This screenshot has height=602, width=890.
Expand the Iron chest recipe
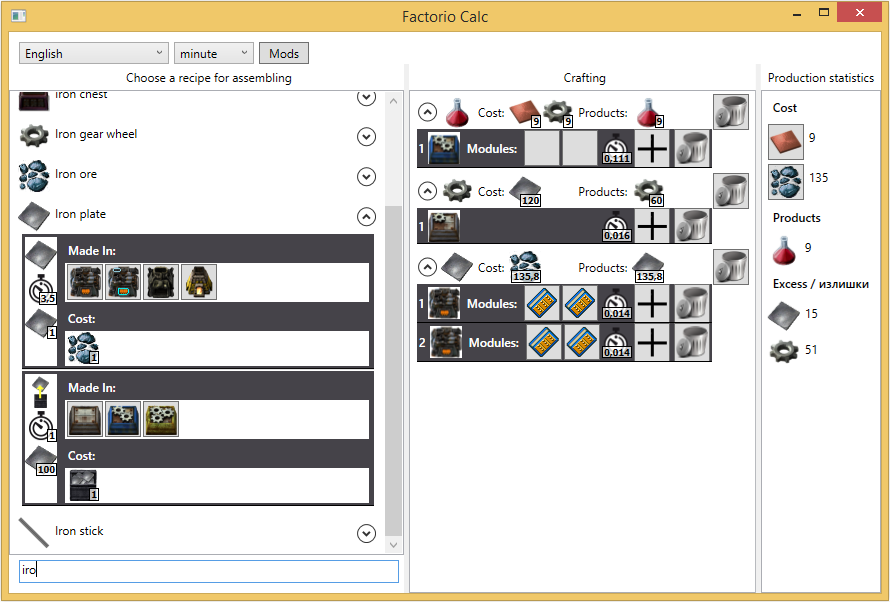coord(366,98)
